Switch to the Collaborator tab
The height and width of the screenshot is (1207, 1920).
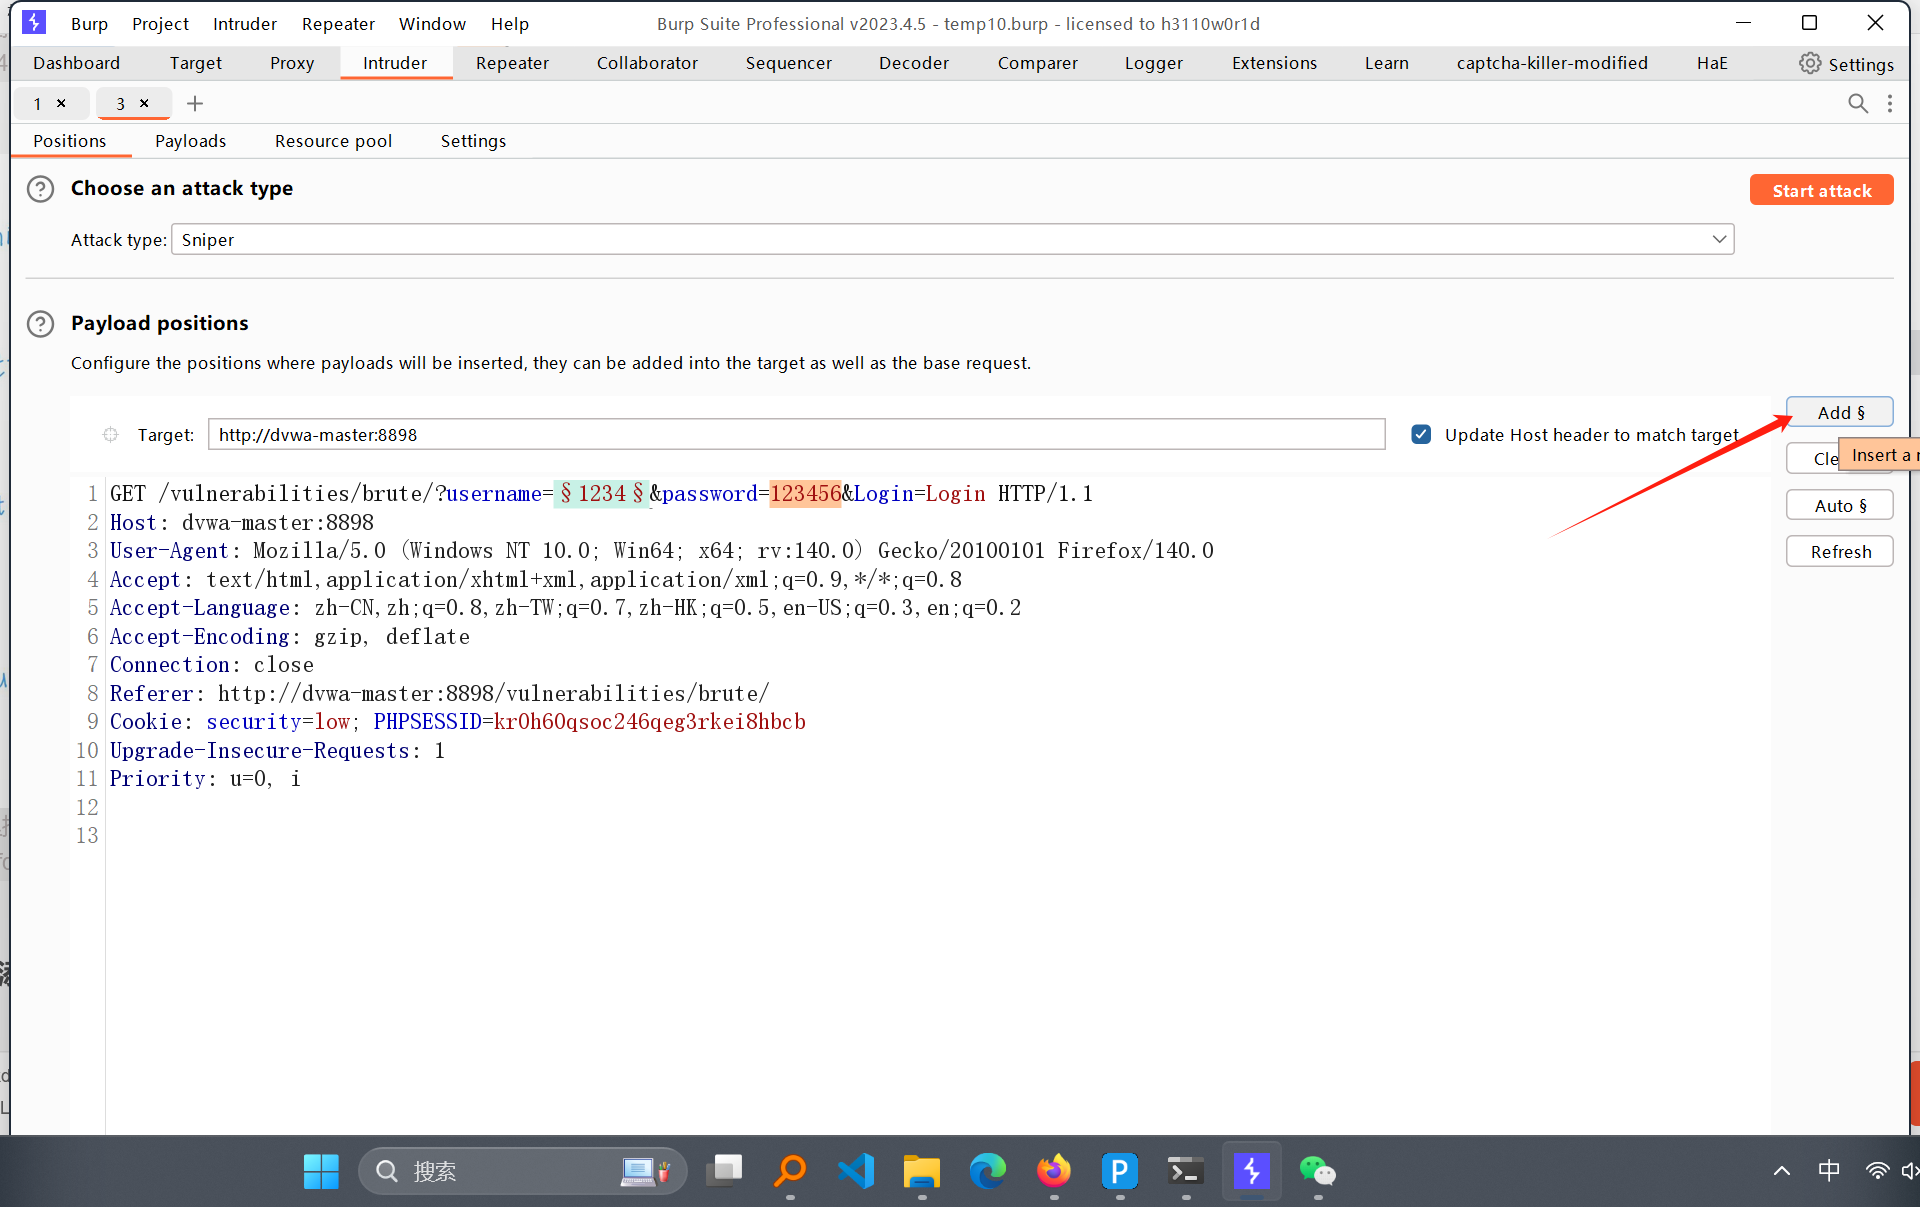pos(647,63)
